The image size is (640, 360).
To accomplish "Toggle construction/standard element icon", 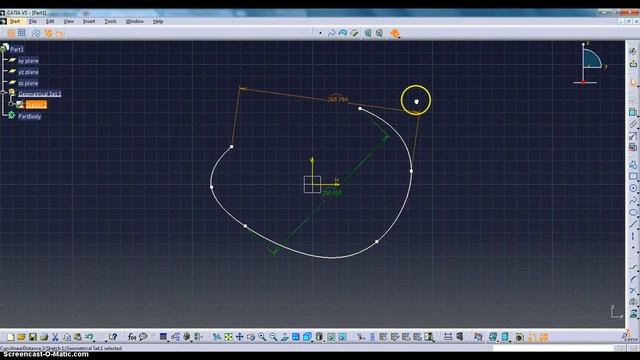I will point(36,33).
